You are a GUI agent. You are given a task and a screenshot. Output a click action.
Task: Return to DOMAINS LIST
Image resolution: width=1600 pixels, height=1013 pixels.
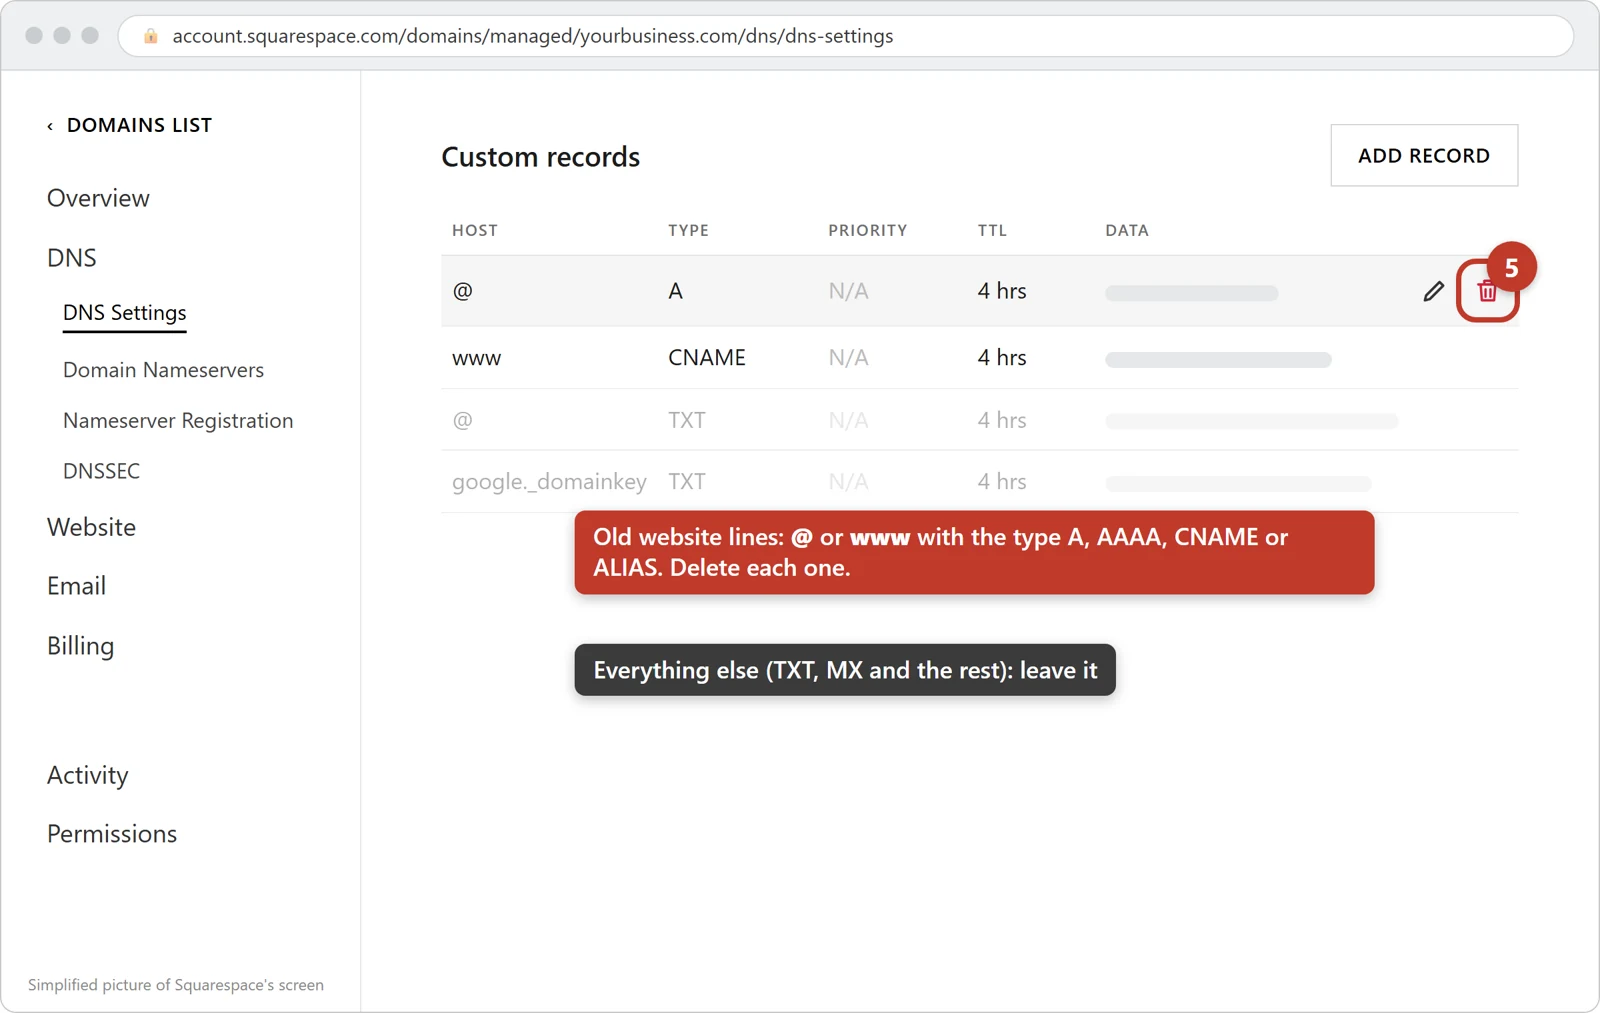(x=139, y=125)
